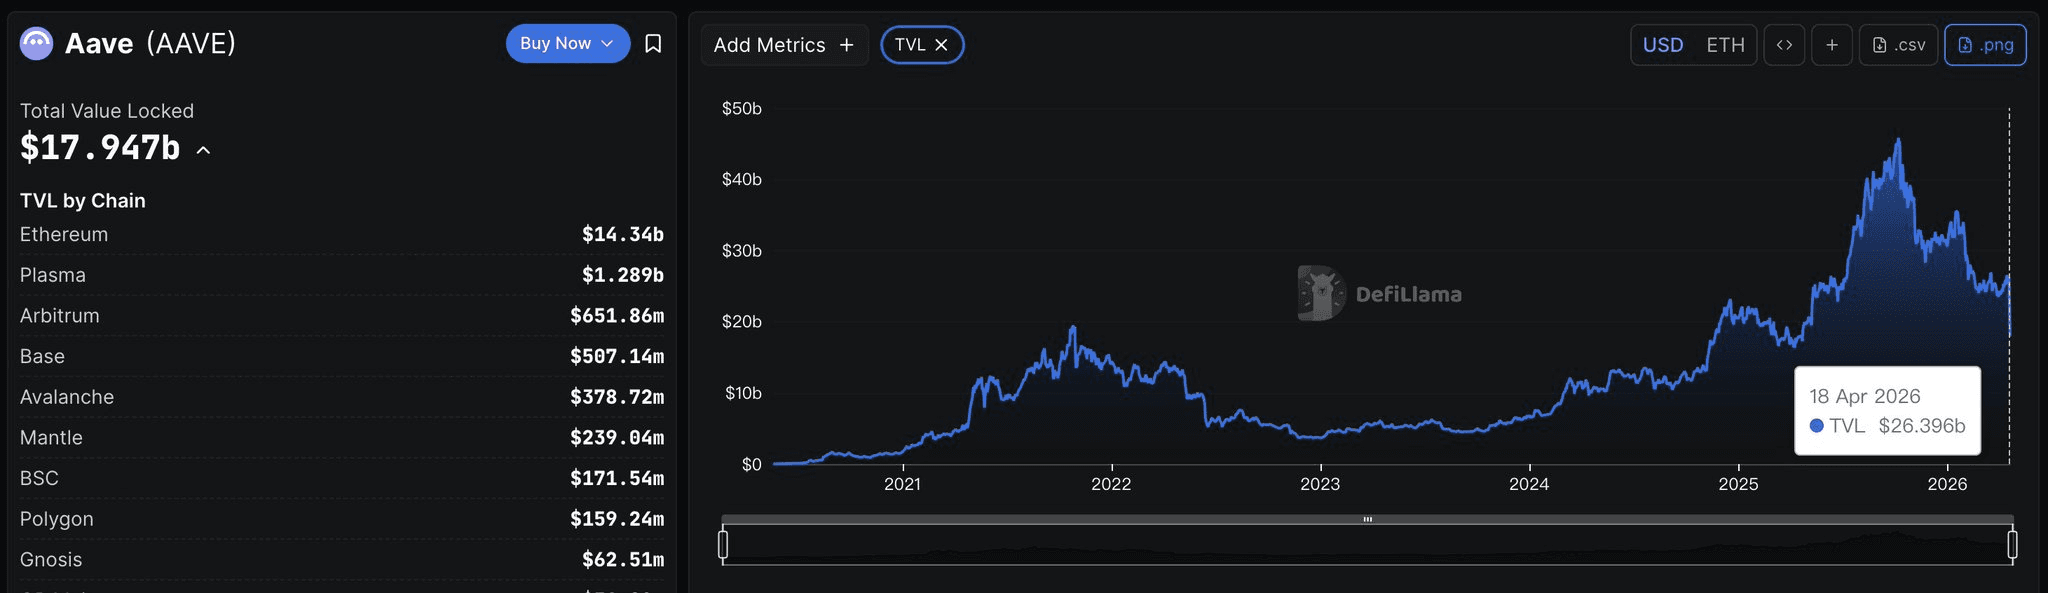
Task: Open the embed code icon button
Action: click(x=1784, y=45)
